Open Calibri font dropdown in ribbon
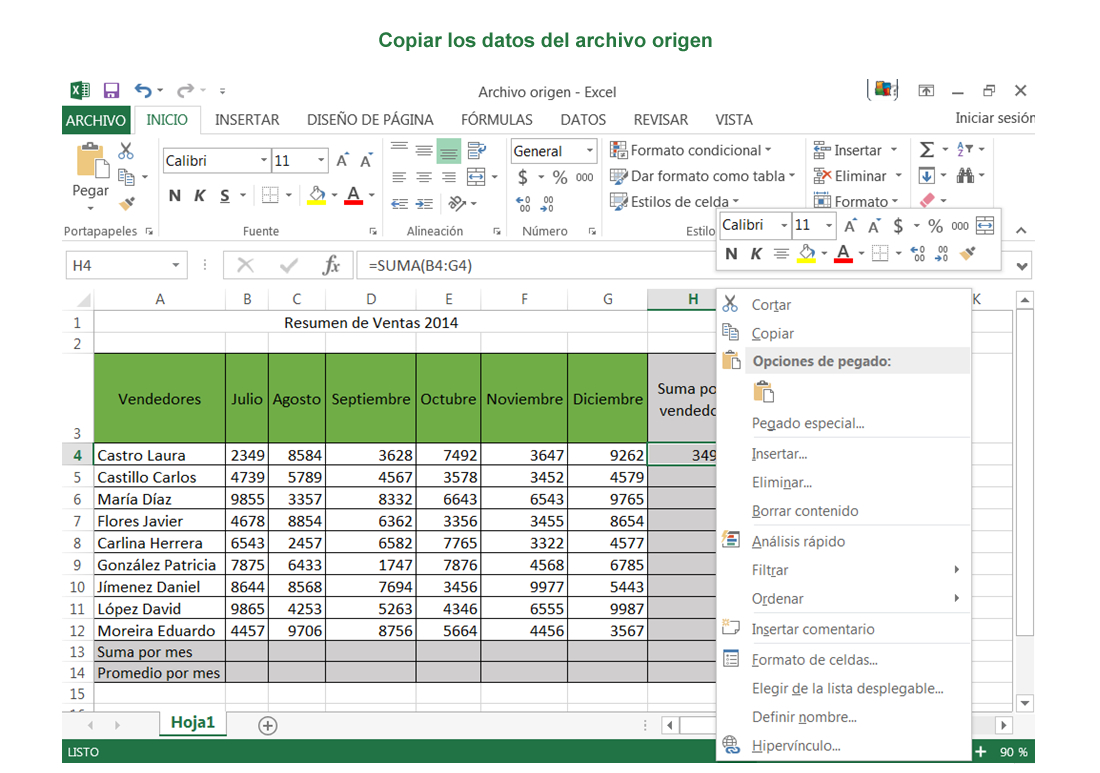 (264, 161)
